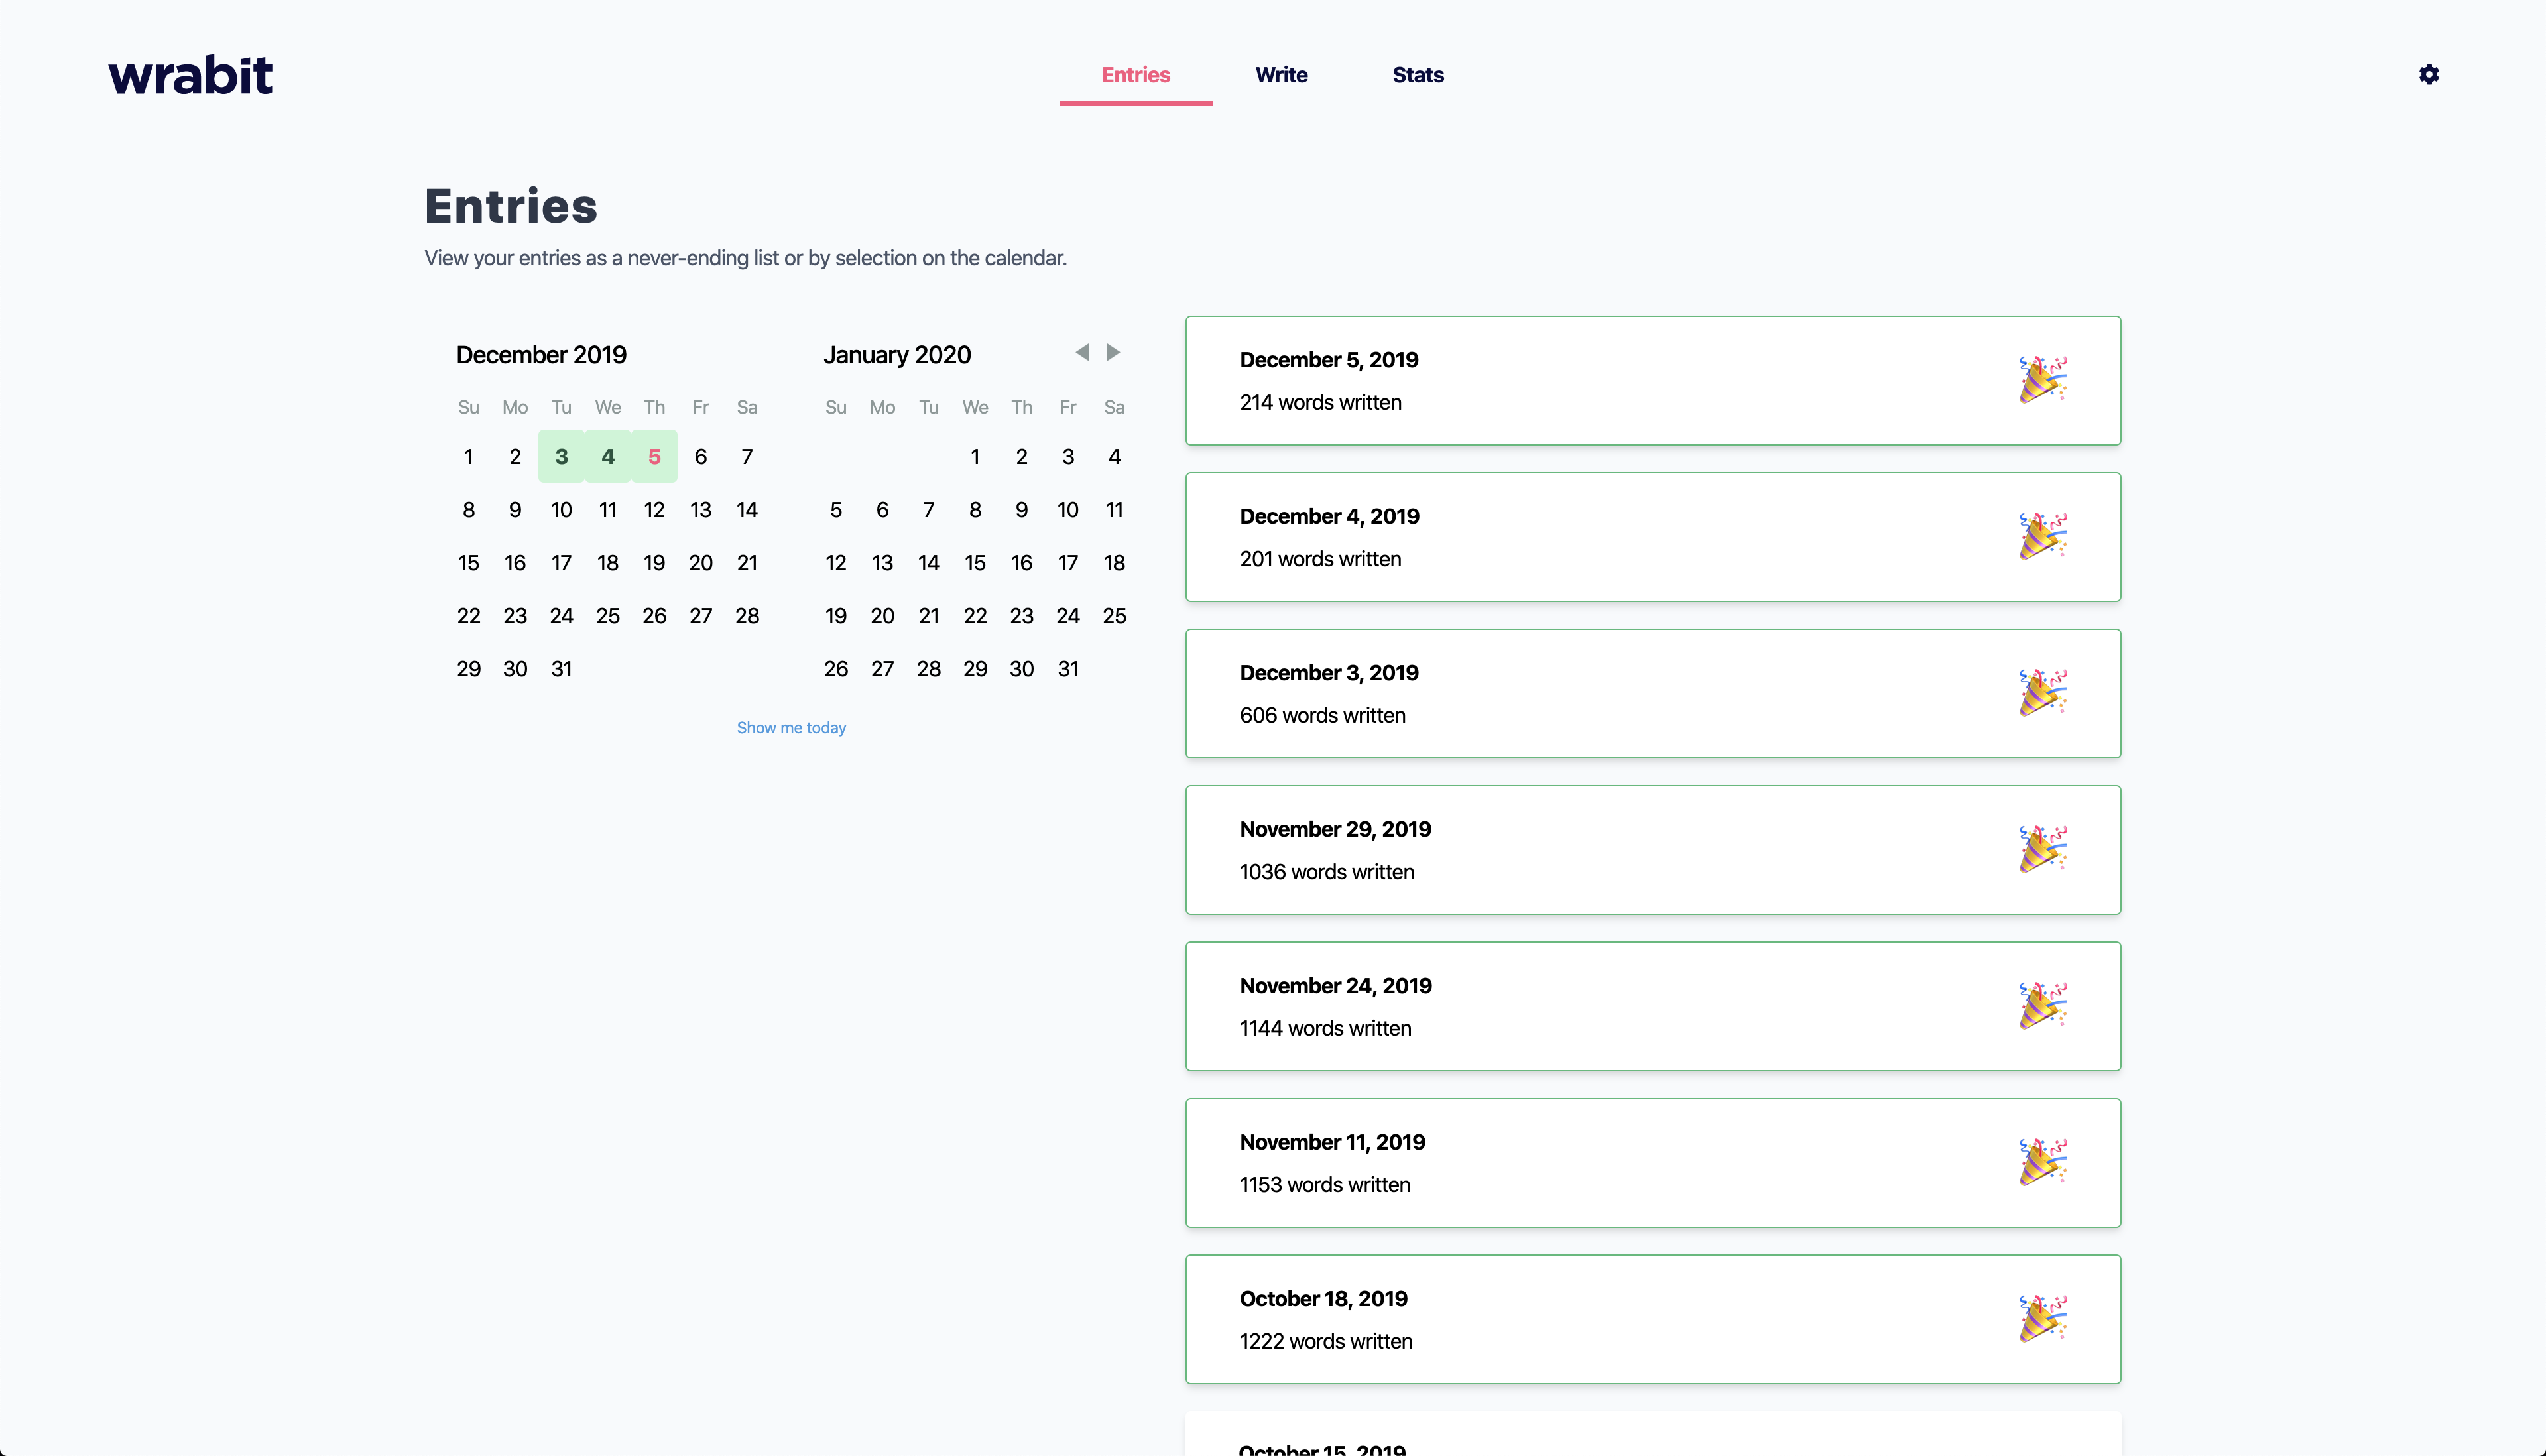This screenshot has width=2546, height=1456.
Task: Select highlighted December 3 on calendar
Action: click(561, 457)
